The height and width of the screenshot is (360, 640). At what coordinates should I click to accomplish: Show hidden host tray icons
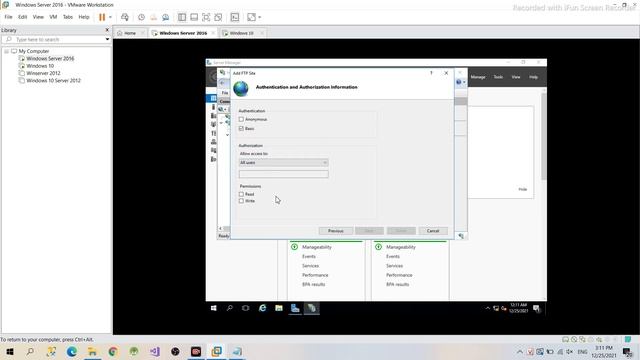coord(520,351)
